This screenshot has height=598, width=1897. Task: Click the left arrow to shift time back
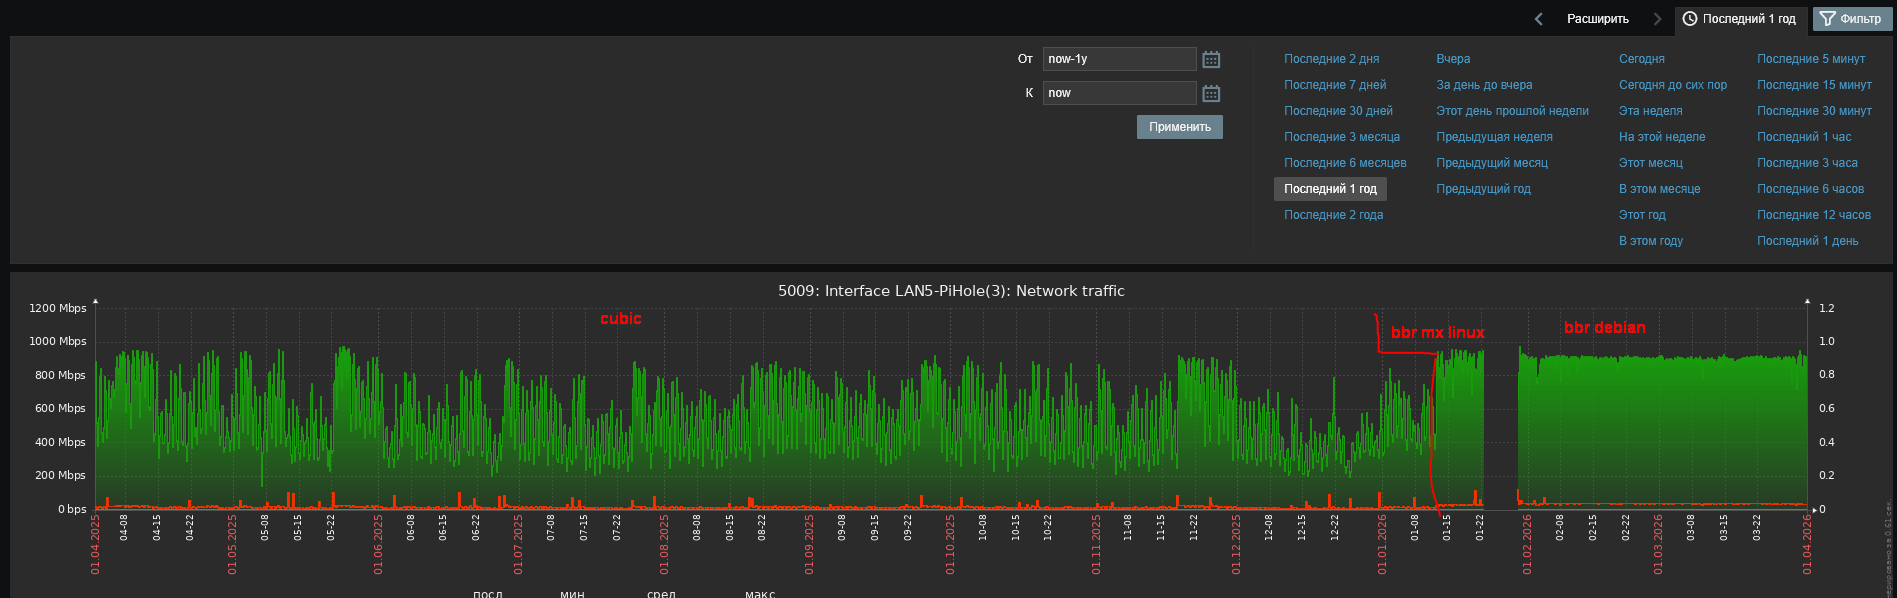click(1538, 19)
